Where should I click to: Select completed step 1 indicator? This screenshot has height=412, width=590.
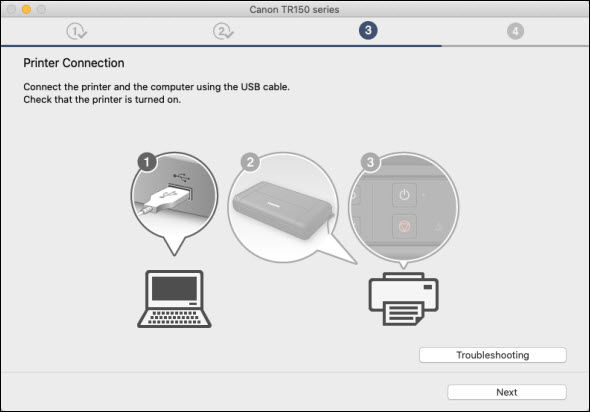click(77, 31)
